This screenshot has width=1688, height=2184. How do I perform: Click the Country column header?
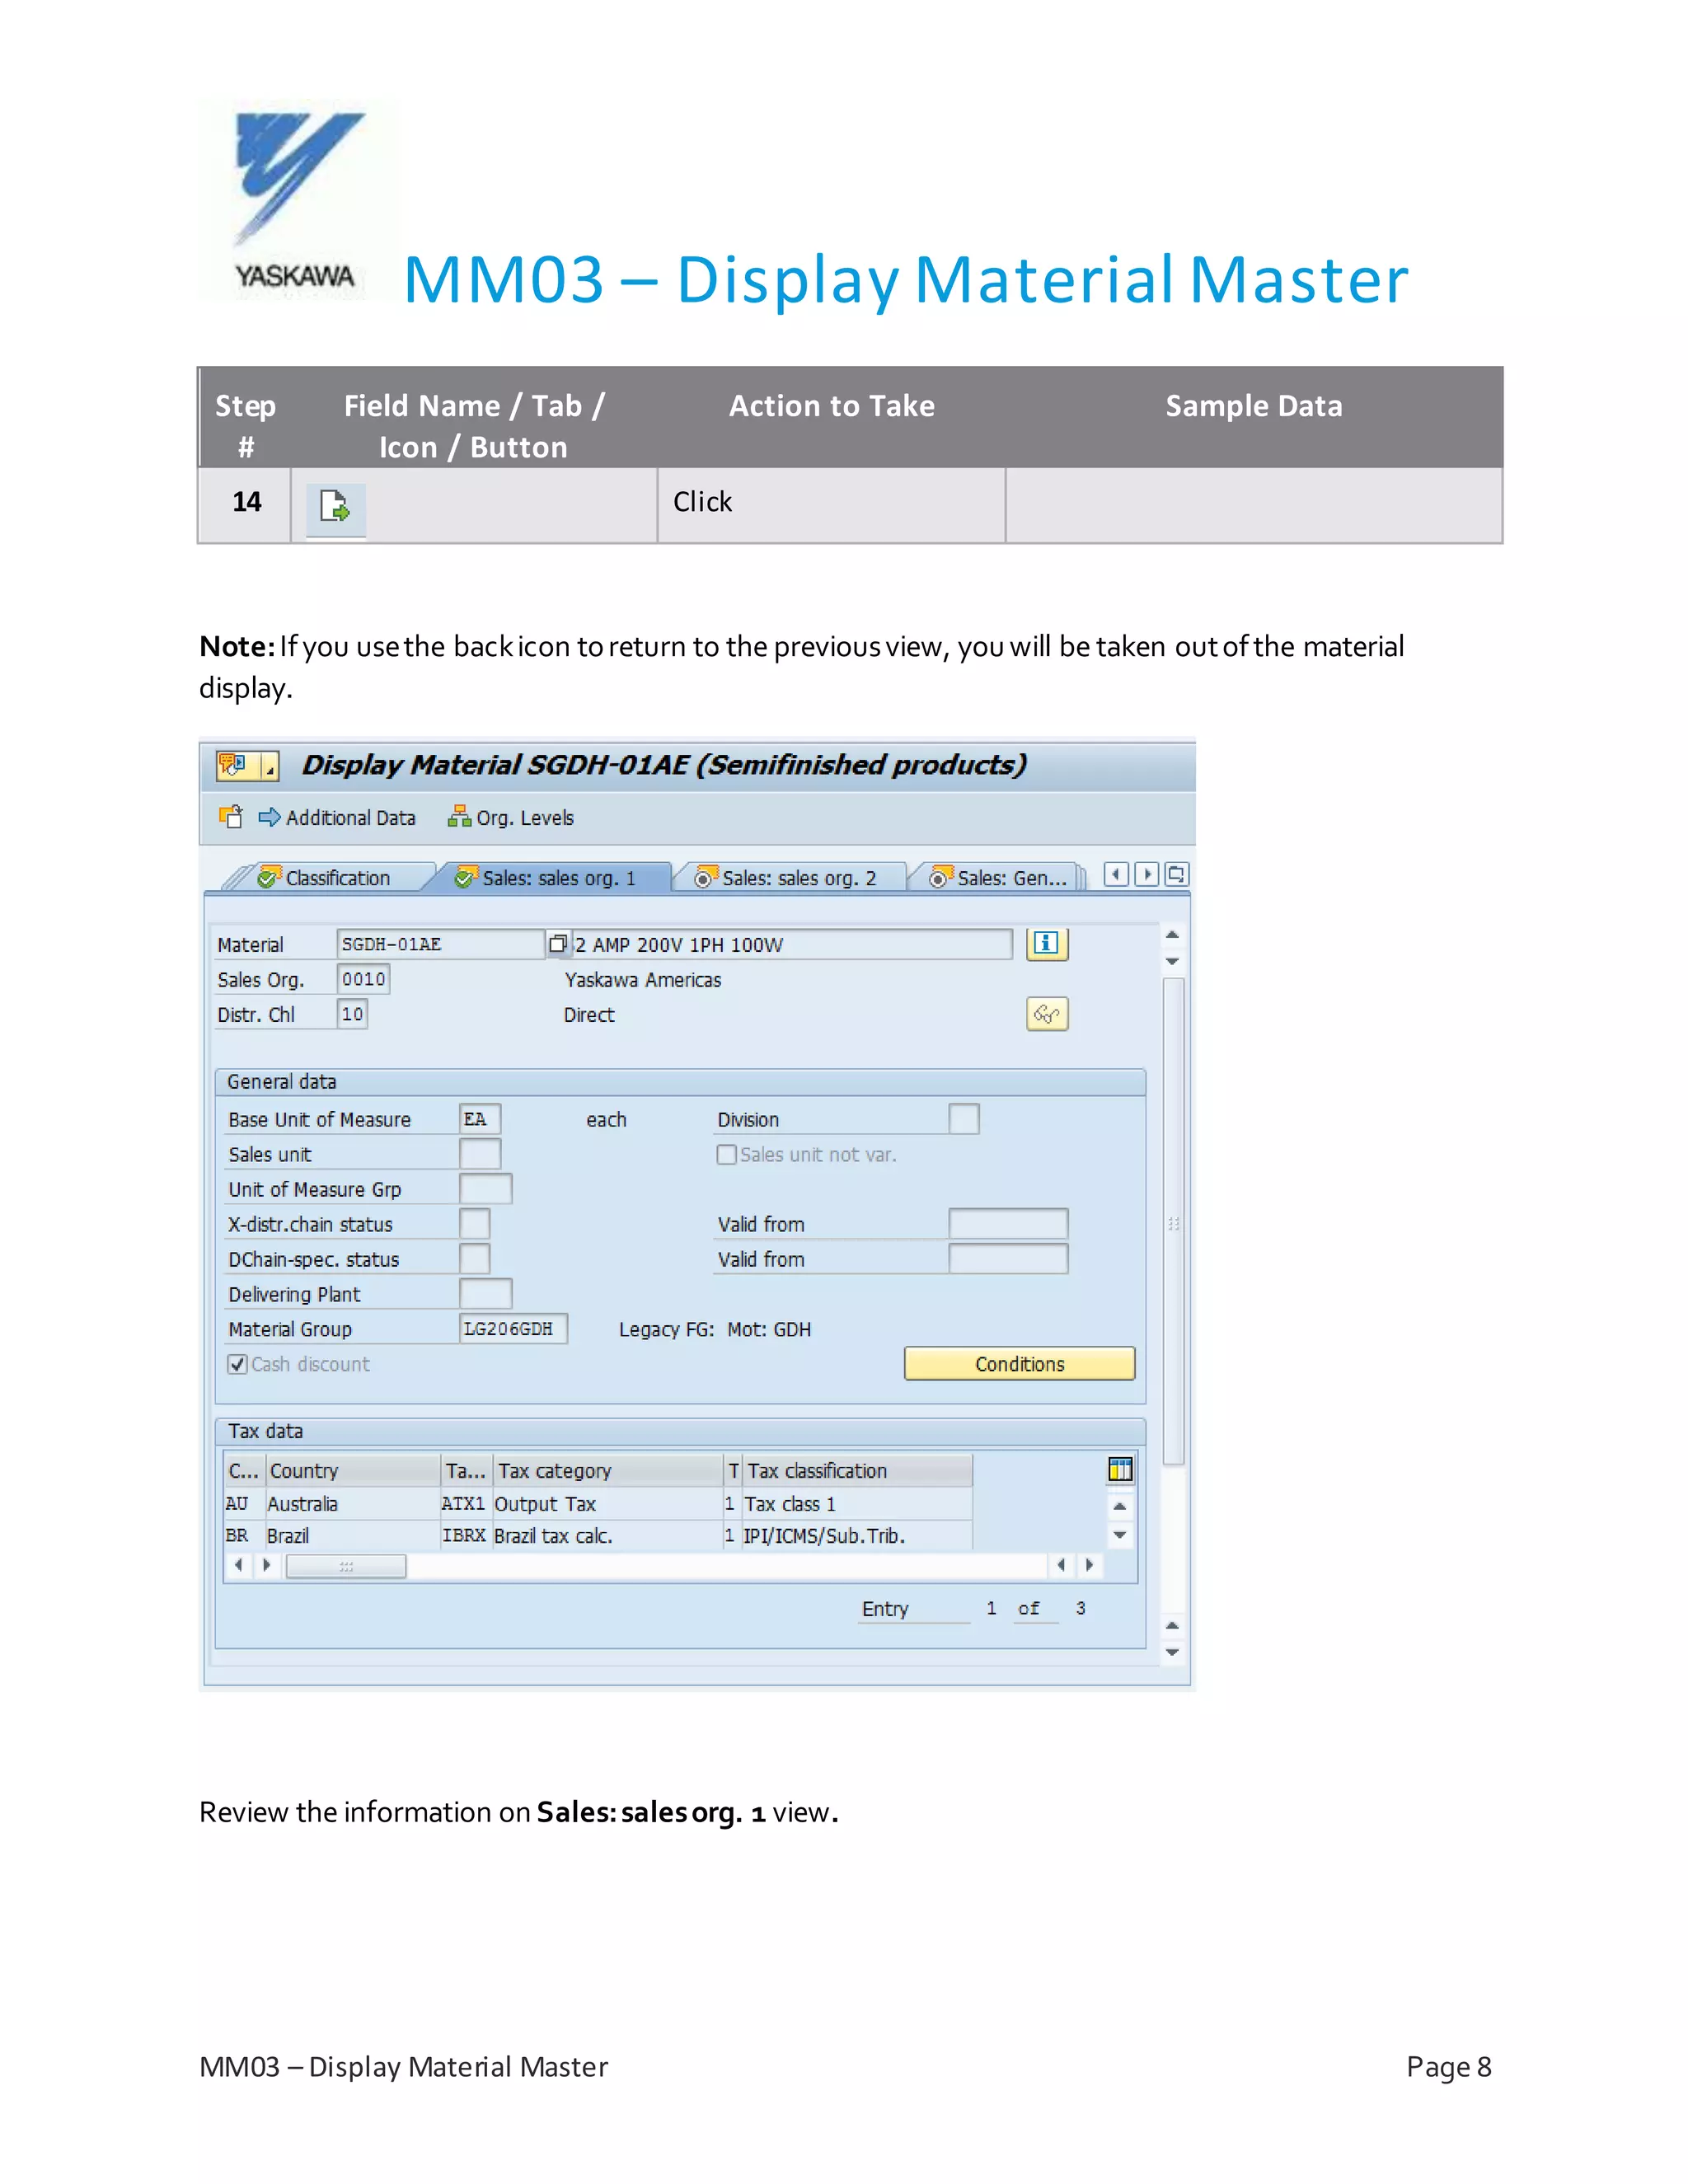[353, 1471]
